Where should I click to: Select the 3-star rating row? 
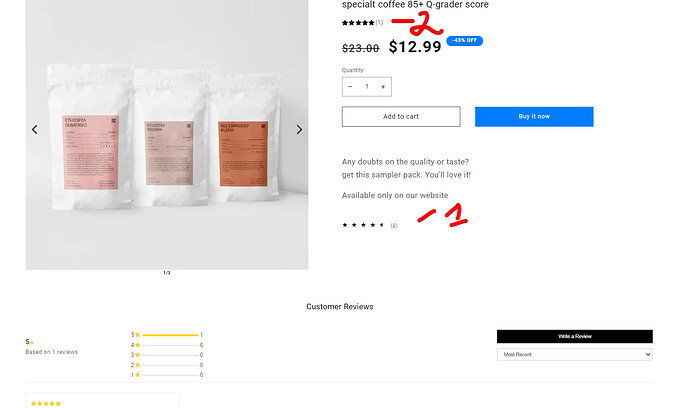(167, 355)
